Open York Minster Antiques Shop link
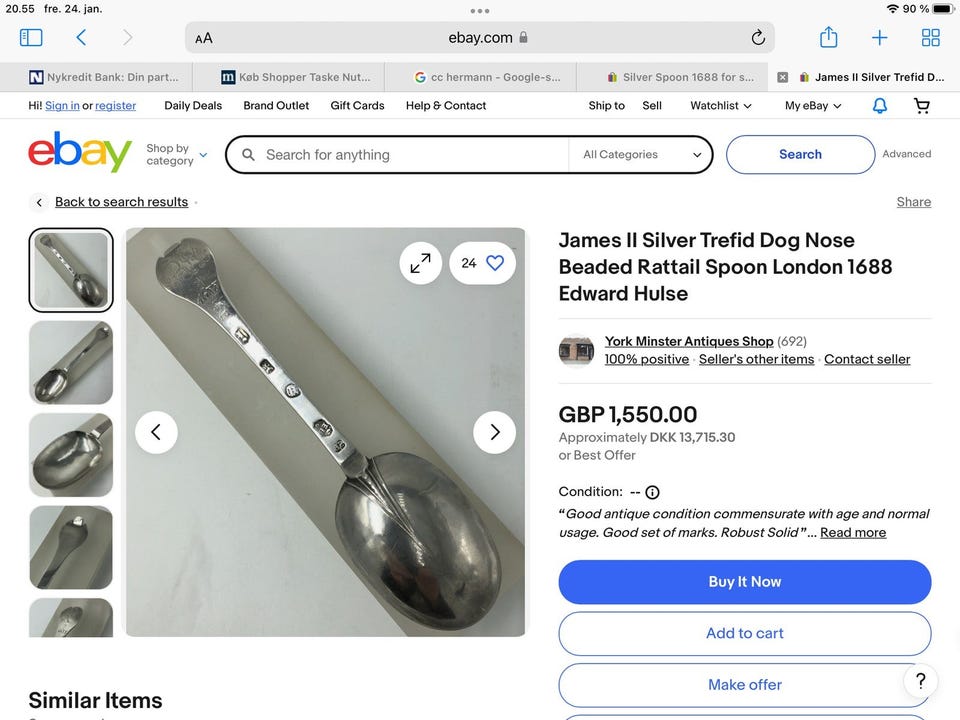 pyautogui.click(x=689, y=341)
